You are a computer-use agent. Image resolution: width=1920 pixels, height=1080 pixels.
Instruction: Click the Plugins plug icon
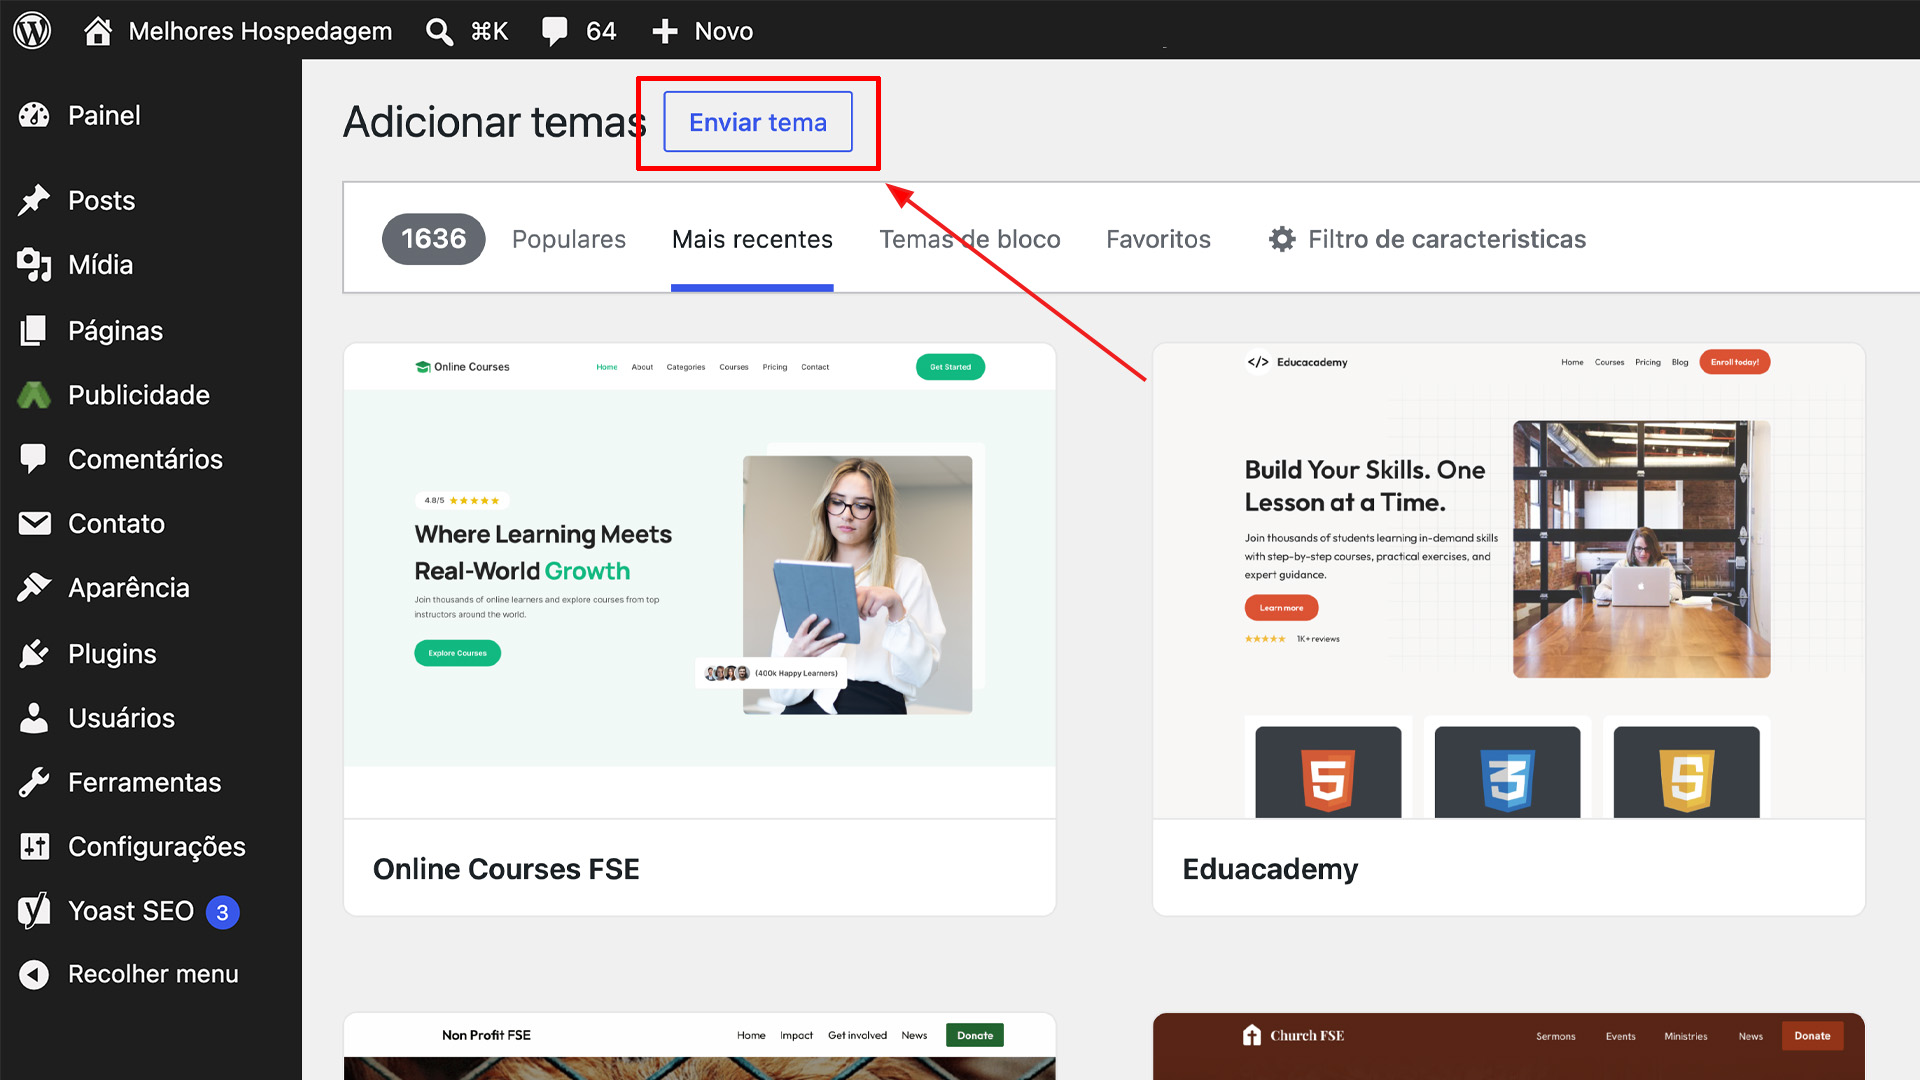coord(34,653)
